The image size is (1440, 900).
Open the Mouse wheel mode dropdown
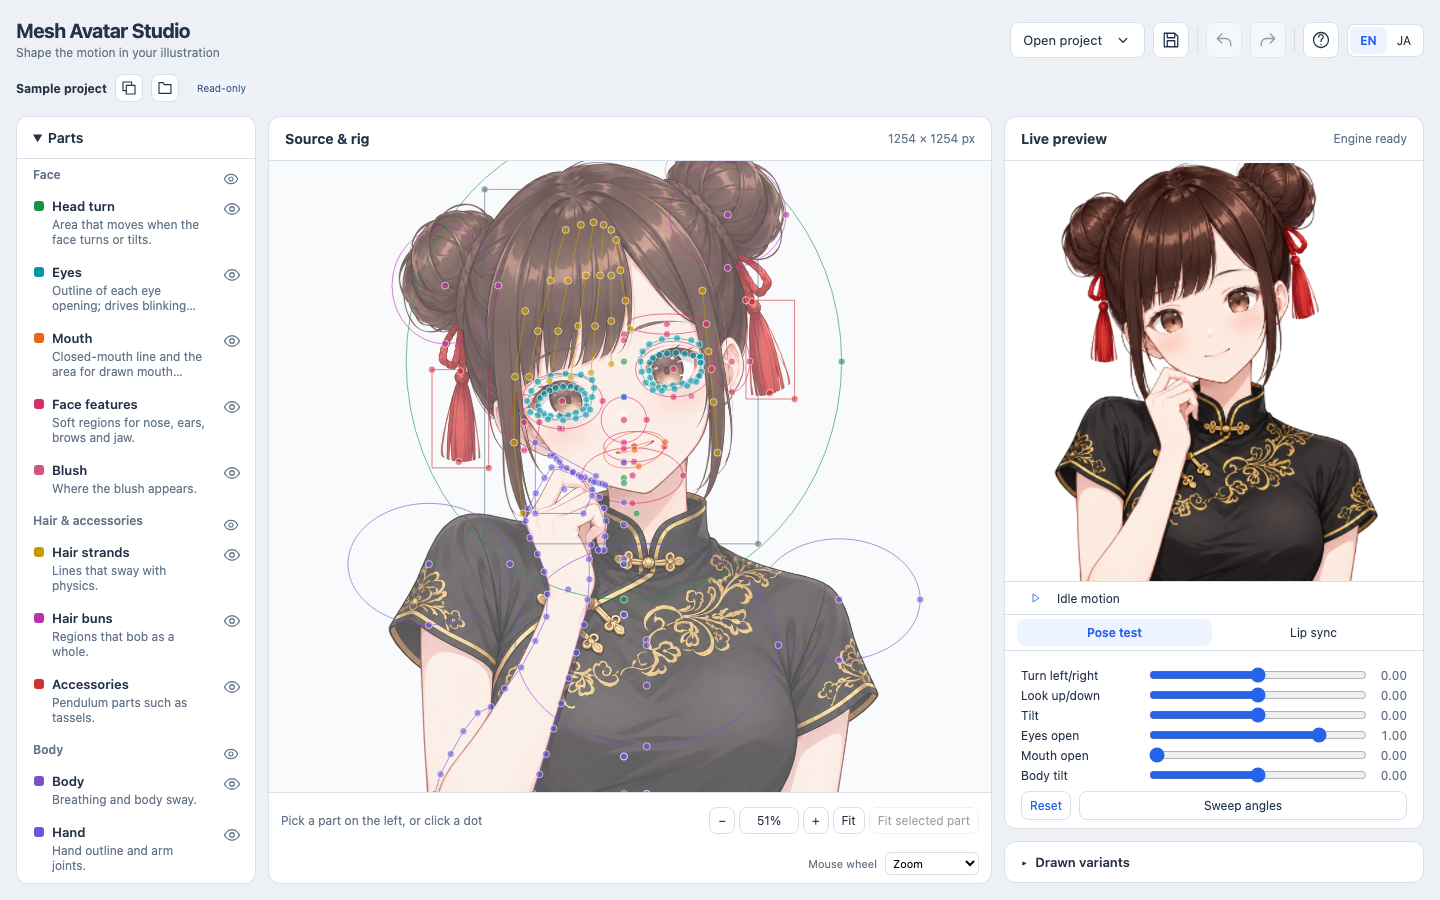tap(931, 864)
